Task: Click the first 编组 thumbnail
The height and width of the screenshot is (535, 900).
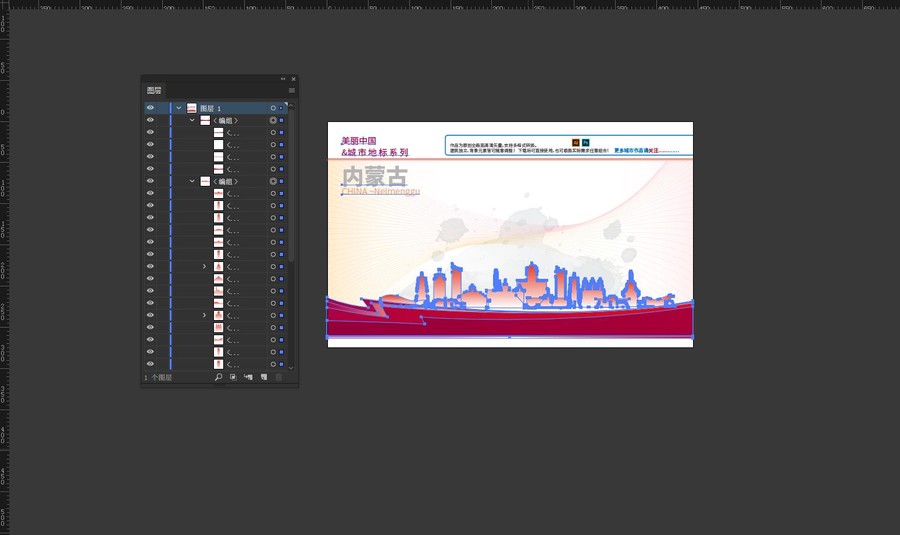Action: coord(205,121)
